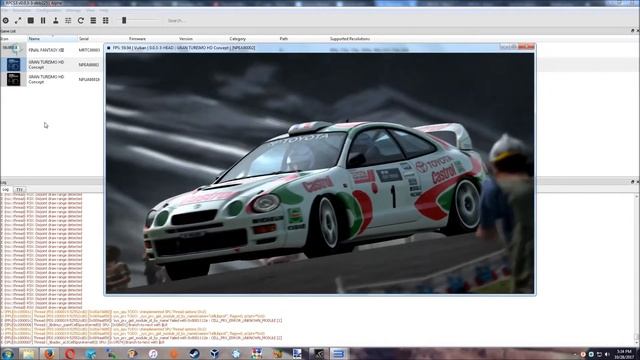
Task: Click the Final Fantasy XIII game icon thumbnail
Action: click(x=13, y=50)
